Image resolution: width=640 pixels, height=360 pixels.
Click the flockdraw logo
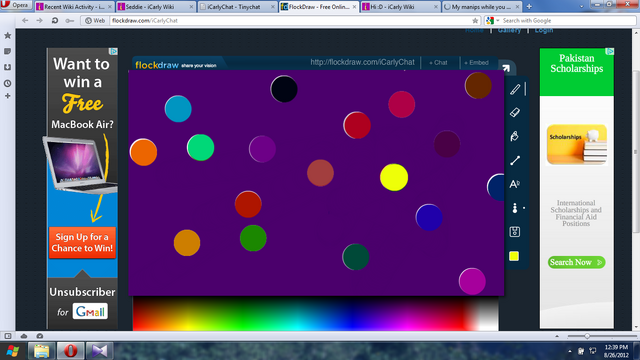(157, 65)
